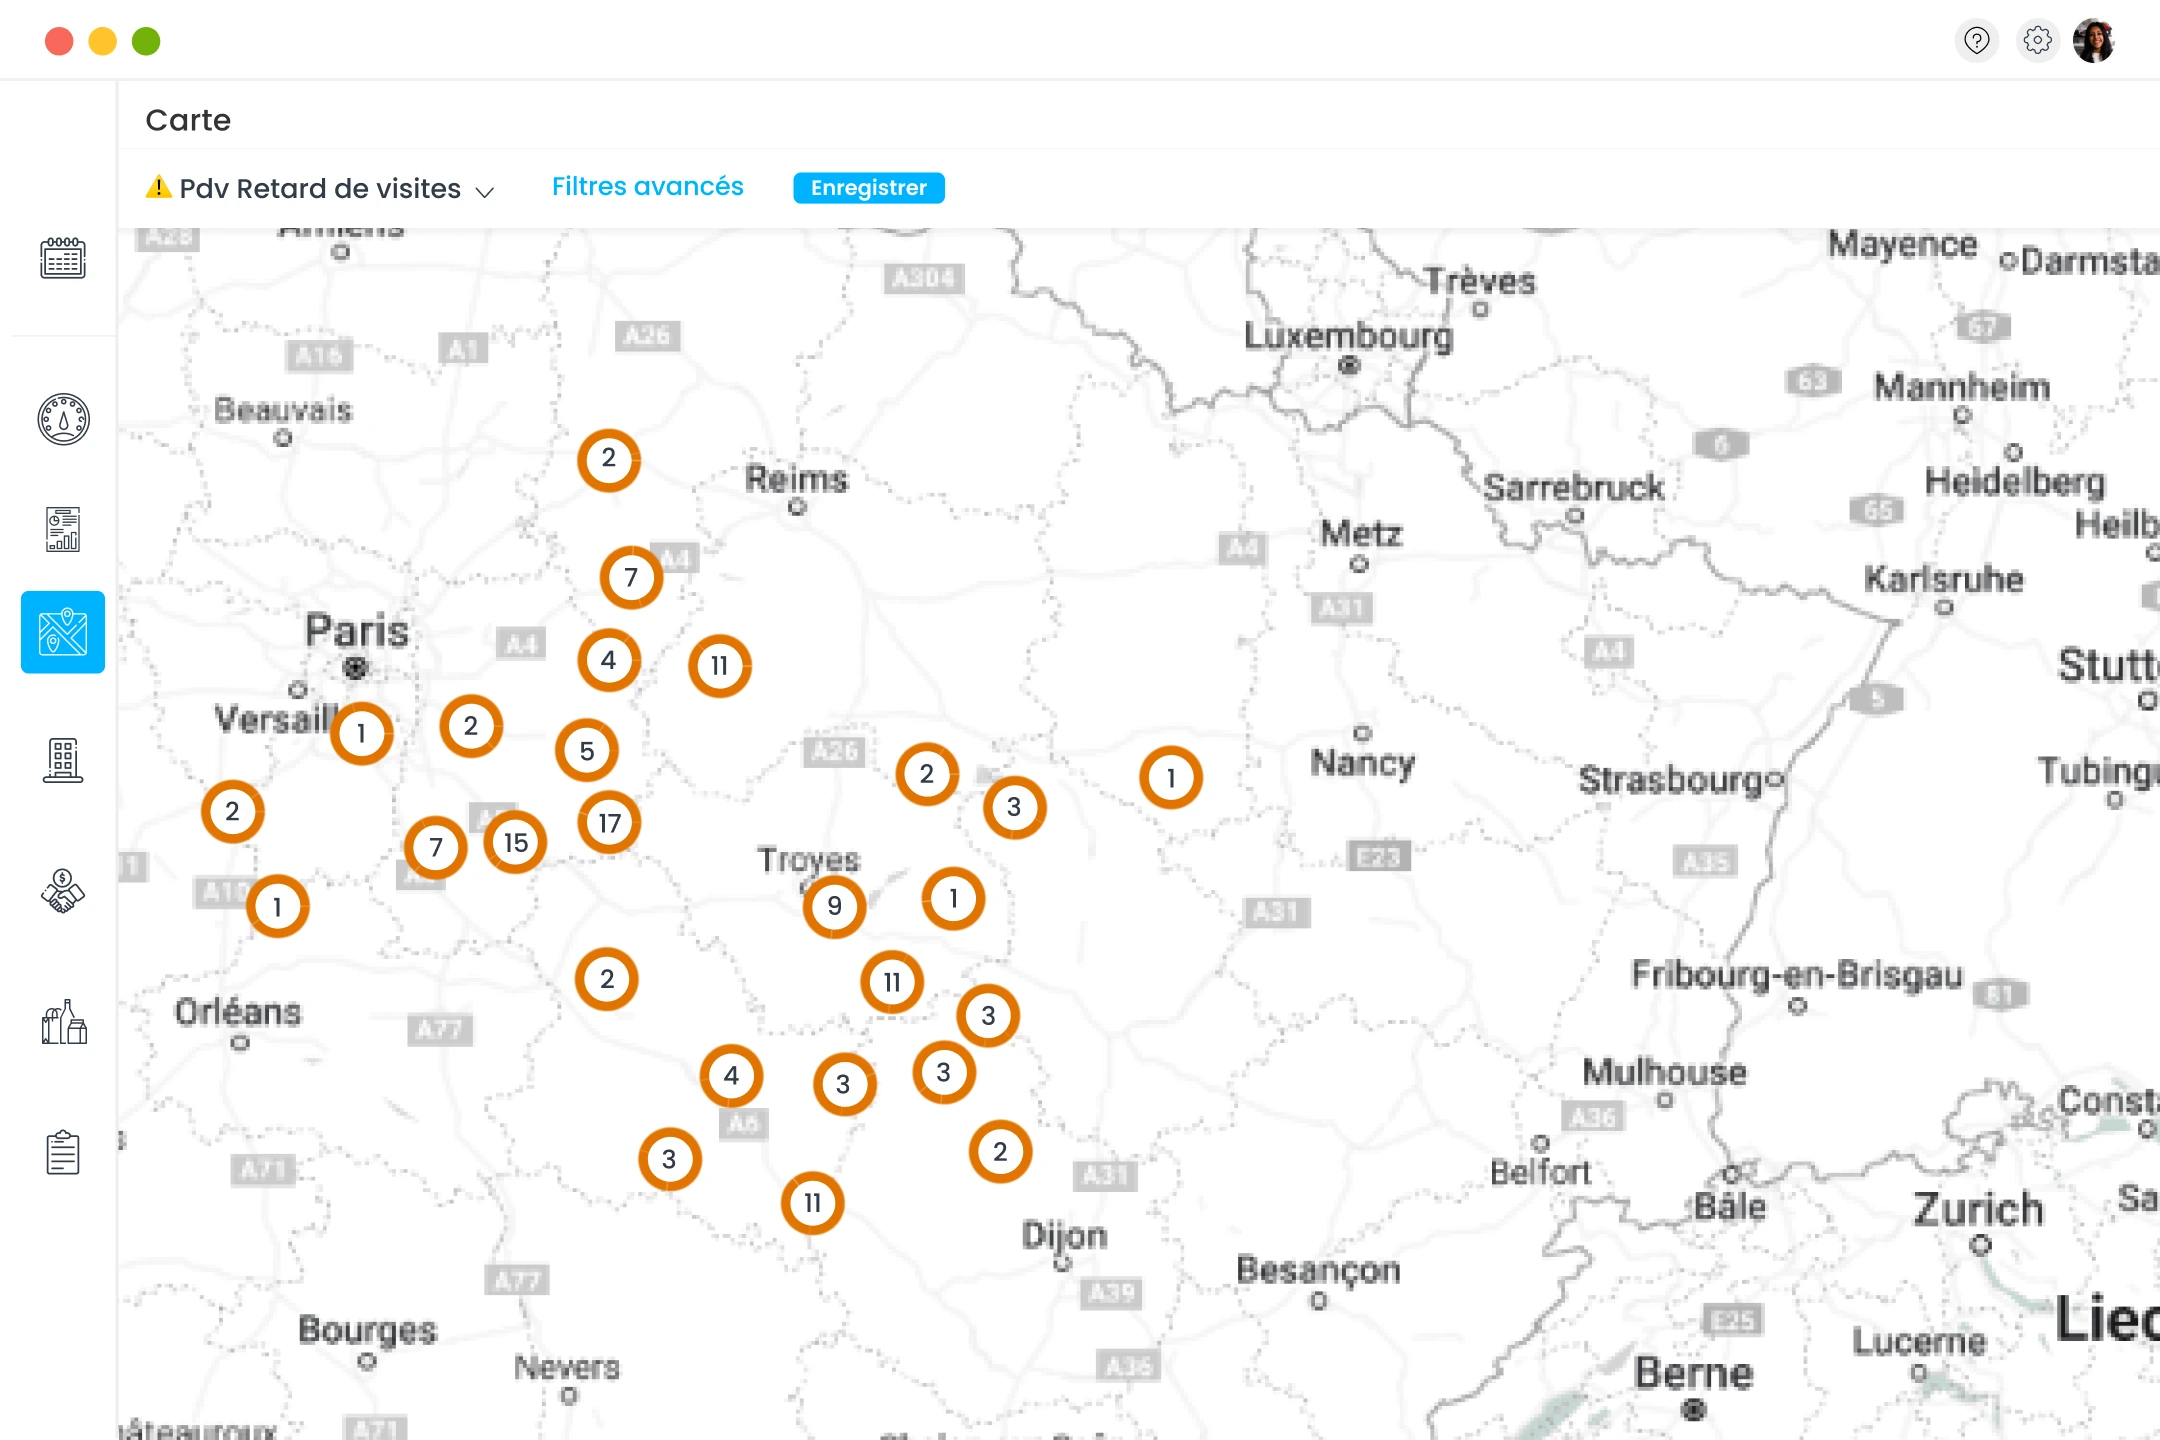The width and height of the screenshot is (2160, 1440).
Task: Click the 11 cluster marker north of Dijon
Action: pyautogui.click(x=891, y=981)
